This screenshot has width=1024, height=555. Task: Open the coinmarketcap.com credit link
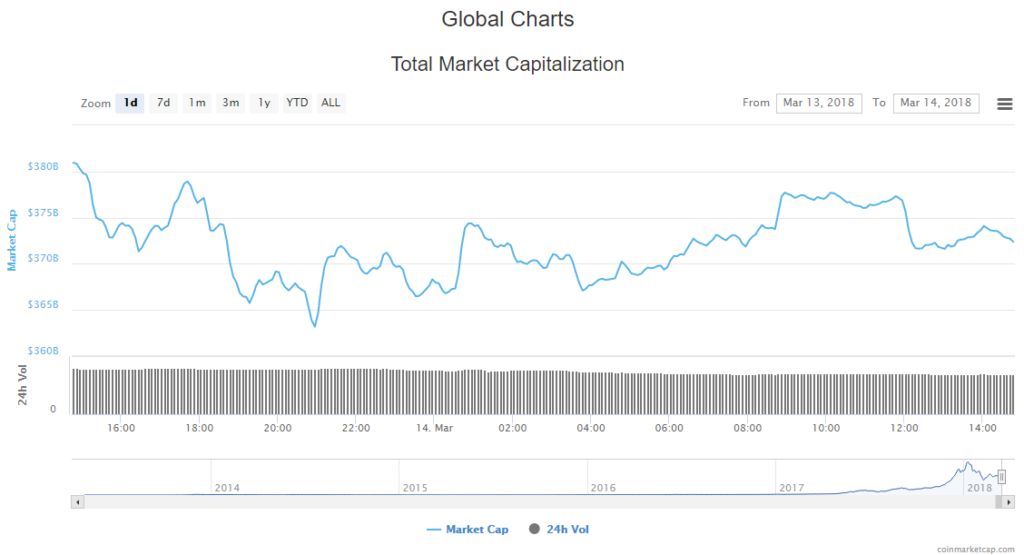coord(979,549)
